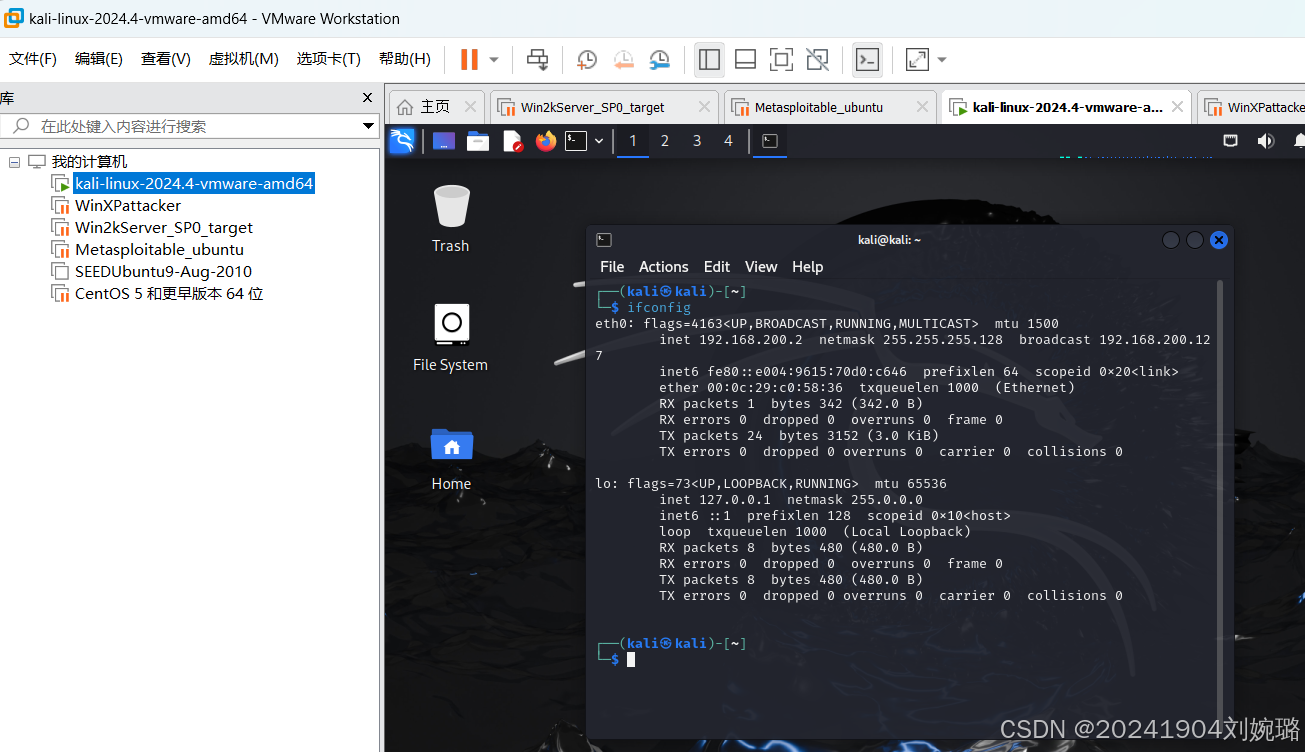Viewport: 1305px width, 752px height.
Task: Select kali-linux-2024.4-vmware-amd64 in library
Action: (194, 184)
